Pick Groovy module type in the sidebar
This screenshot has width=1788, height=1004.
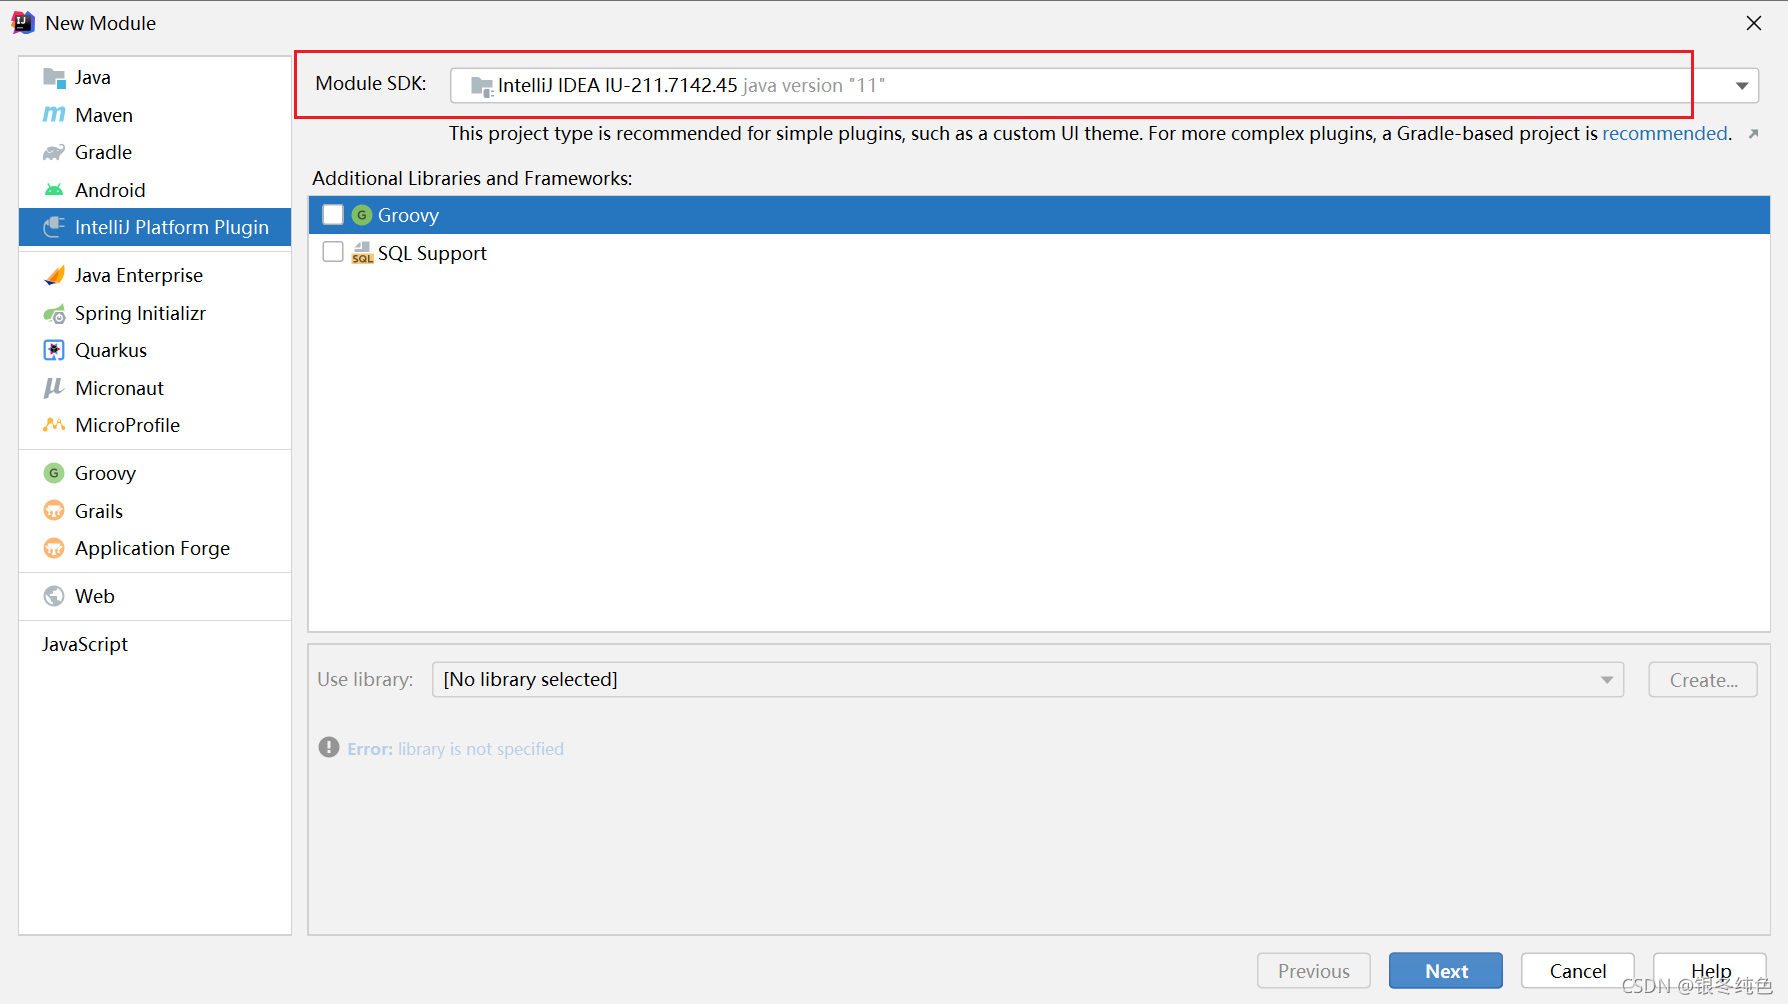pos(155,473)
